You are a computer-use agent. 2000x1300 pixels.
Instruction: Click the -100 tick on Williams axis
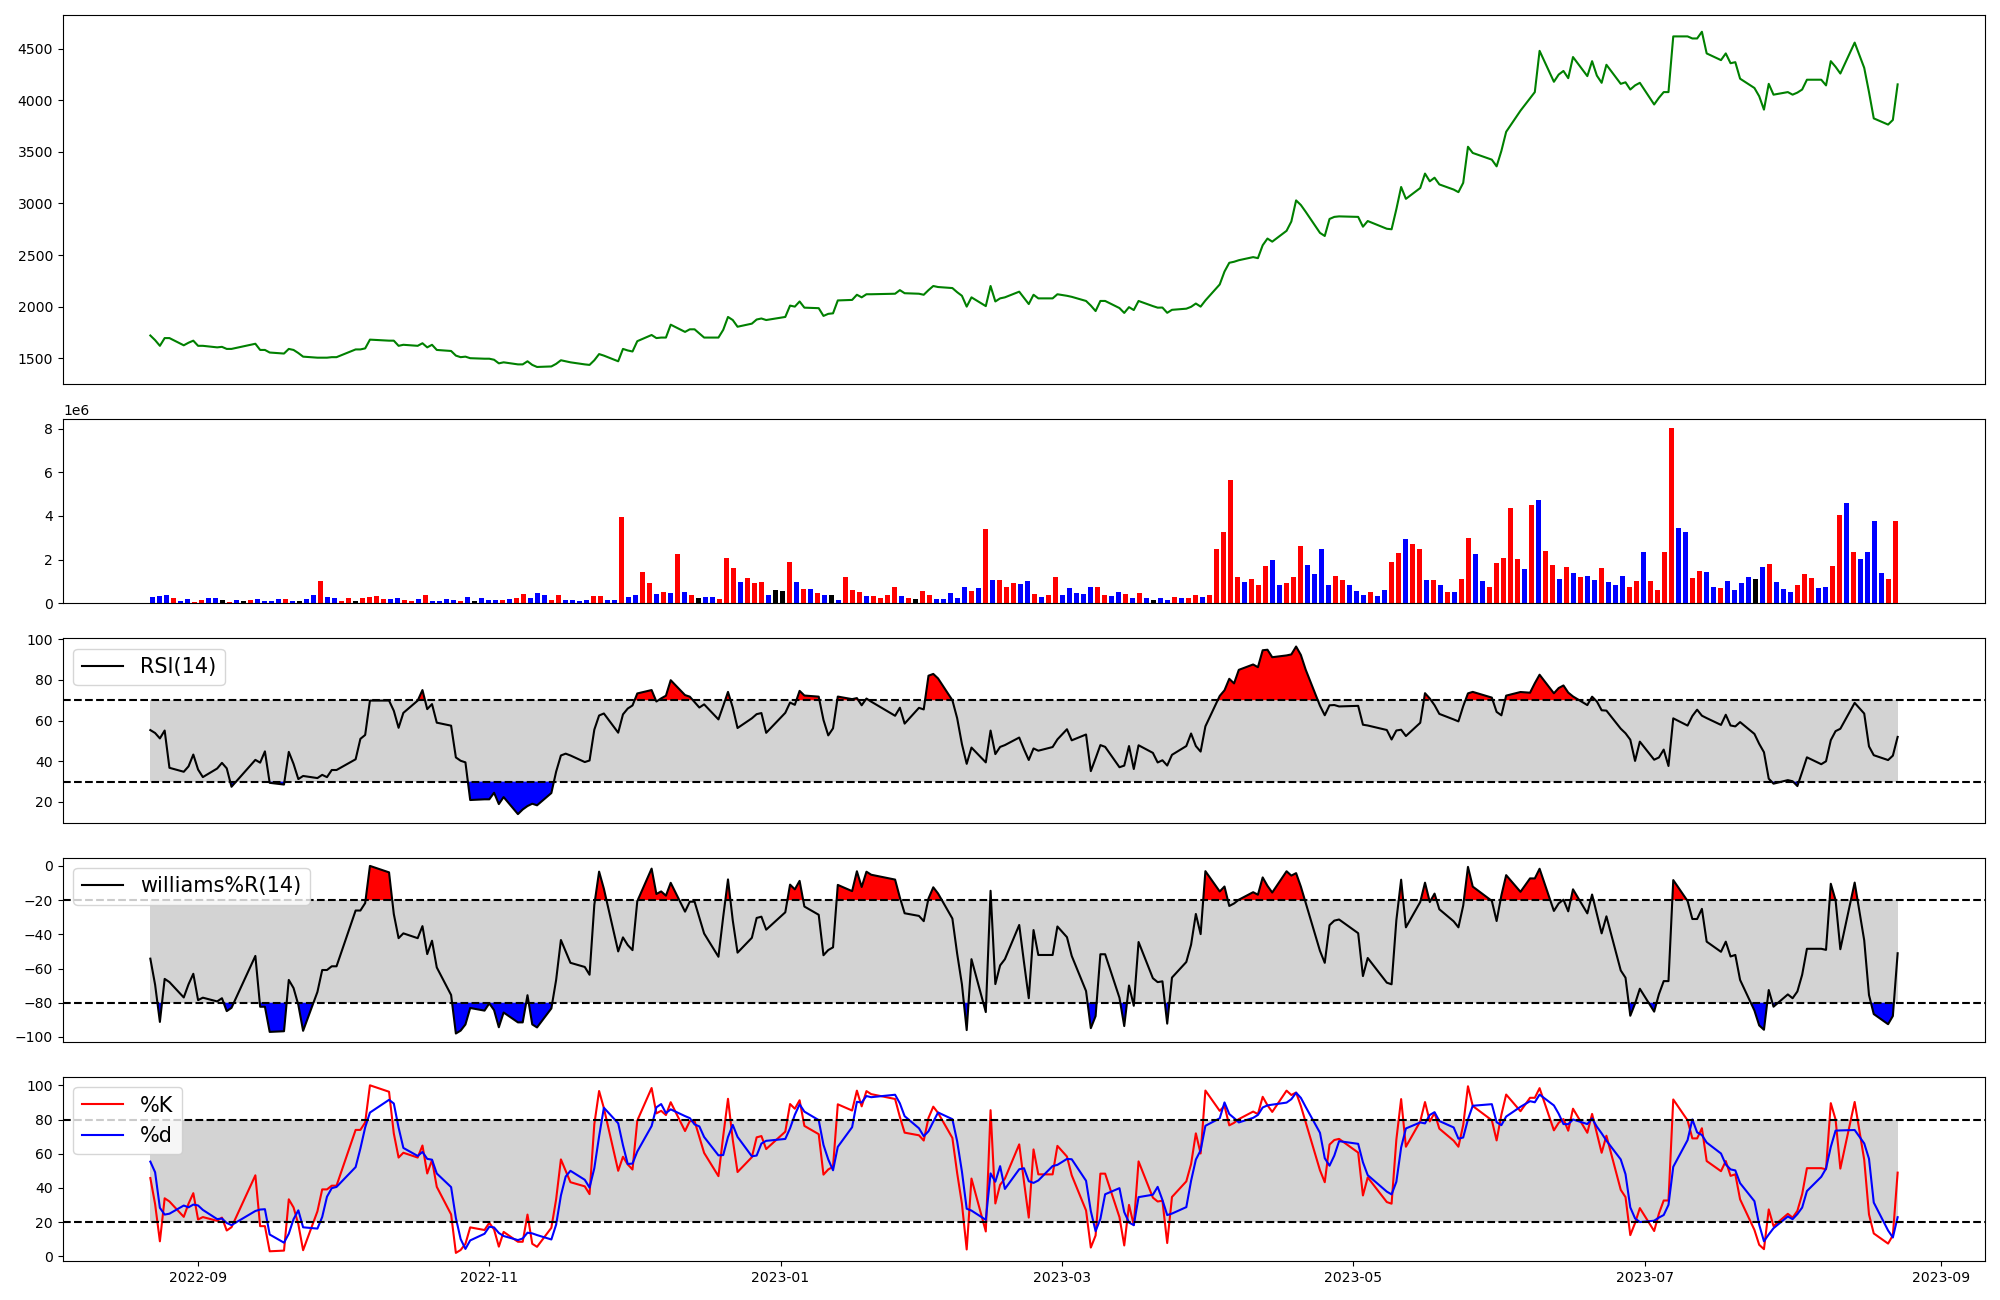coord(34,1038)
